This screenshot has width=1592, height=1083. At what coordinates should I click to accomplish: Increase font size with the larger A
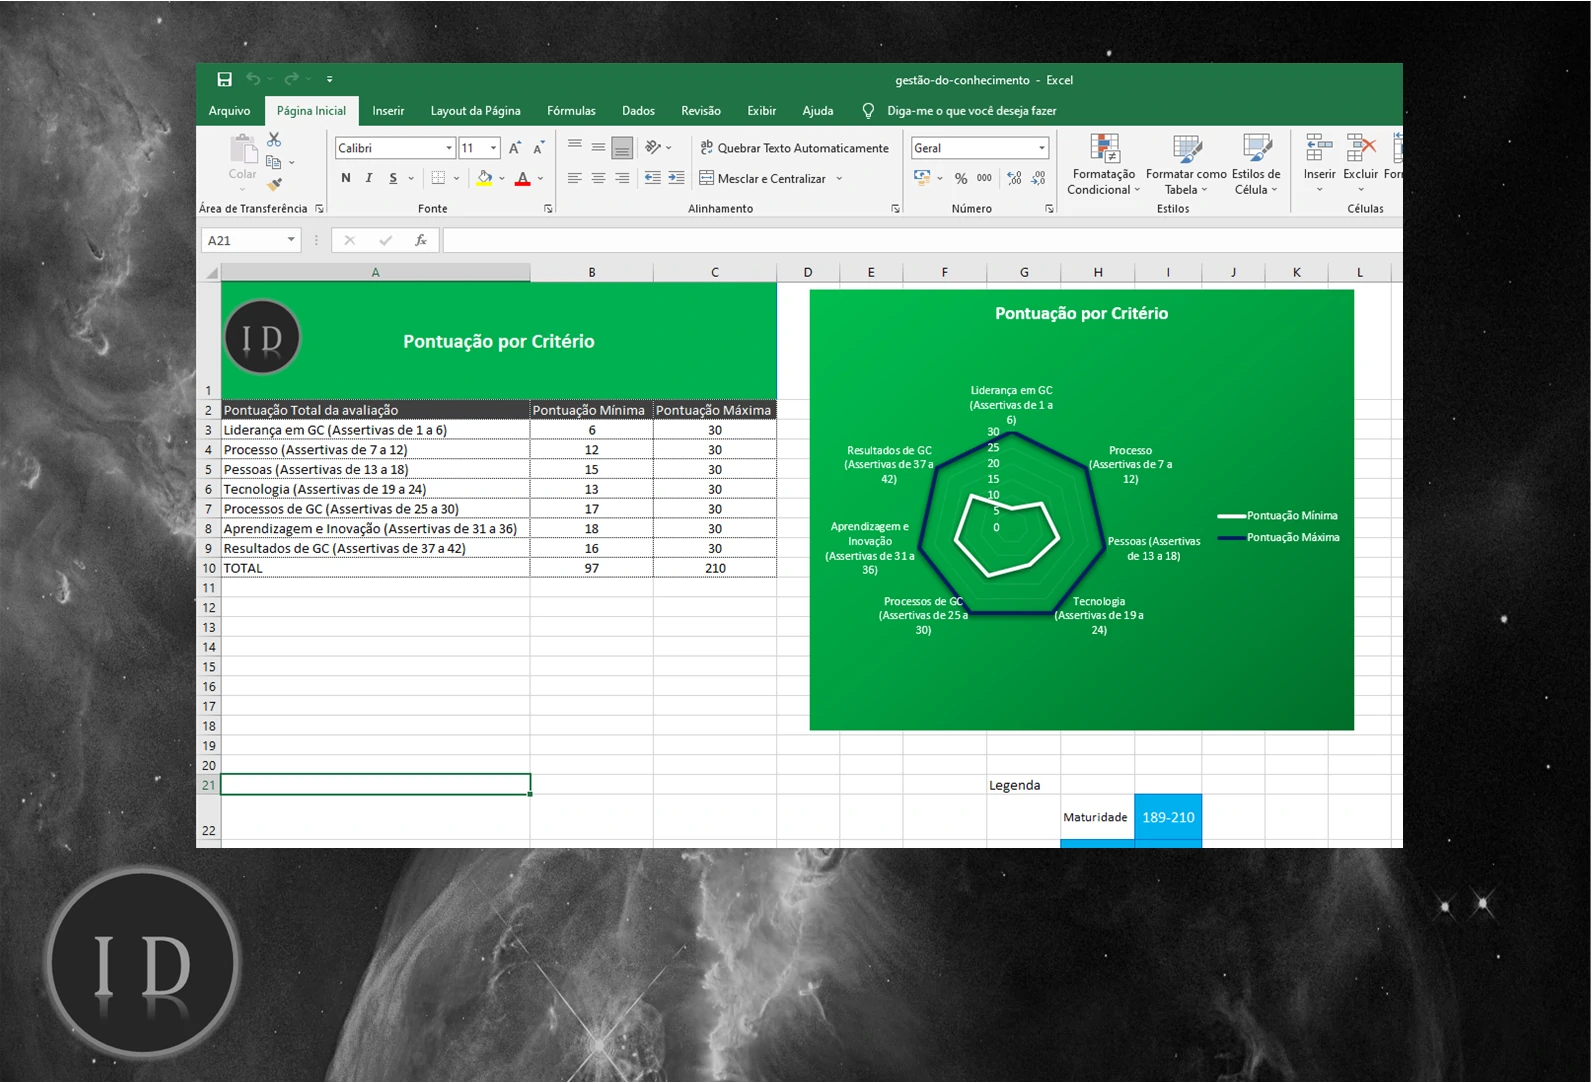coord(514,148)
